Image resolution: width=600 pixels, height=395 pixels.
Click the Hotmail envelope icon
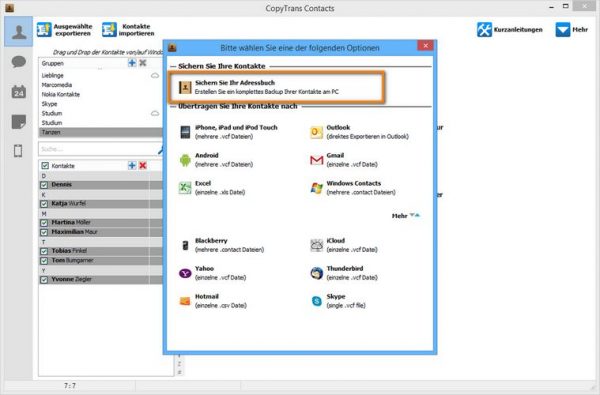tap(185, 301)
